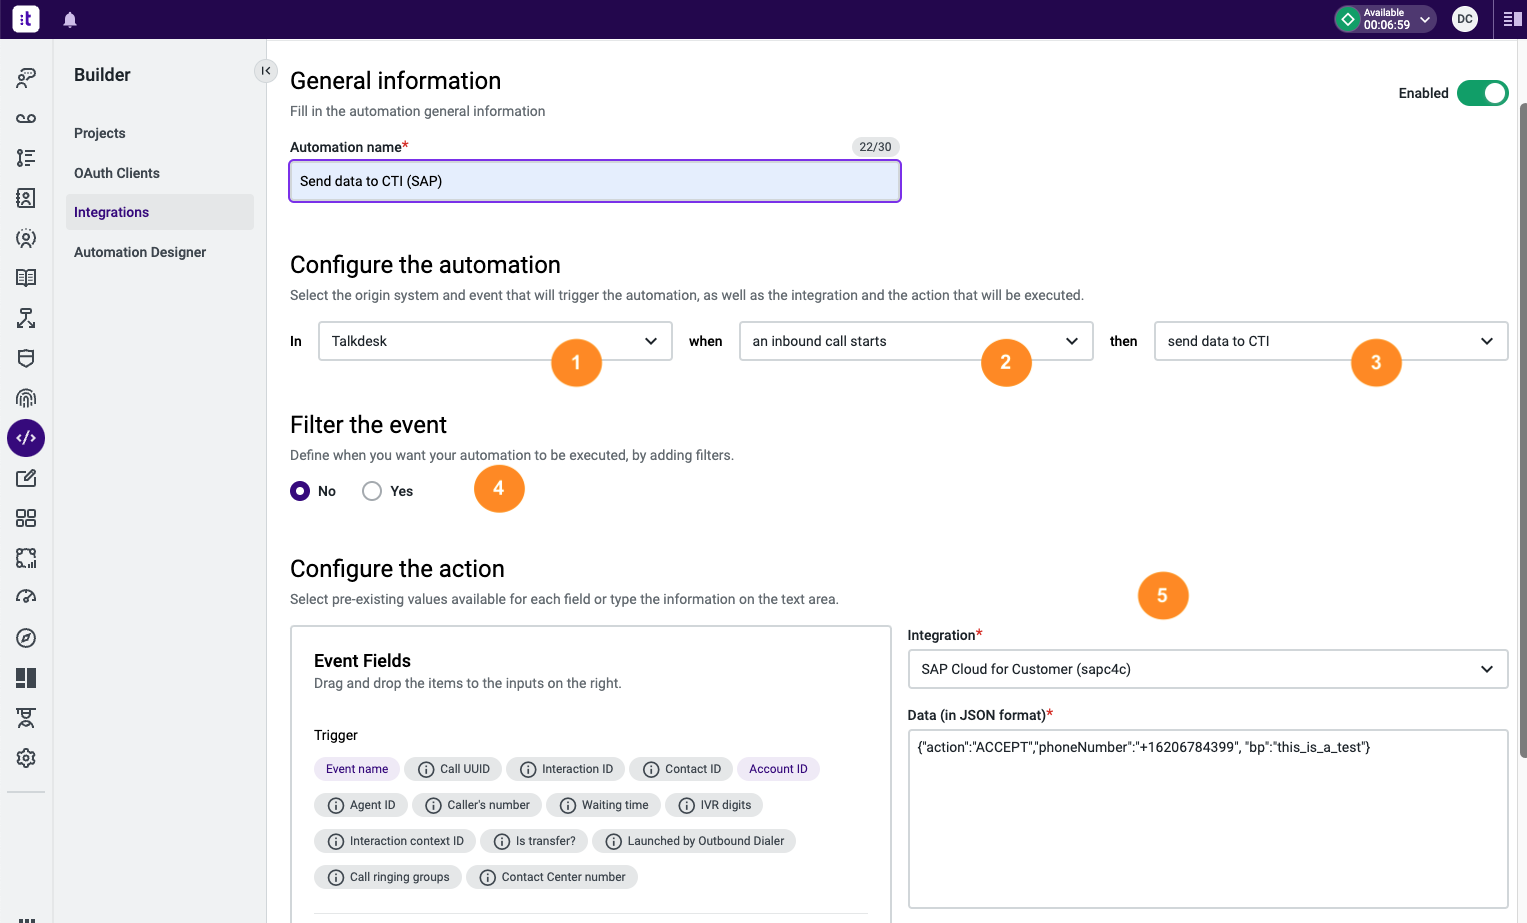This screenshot has height=923, width=1527.
Task: Open the activities list icon in sidebar
Action: click(26, 158)
